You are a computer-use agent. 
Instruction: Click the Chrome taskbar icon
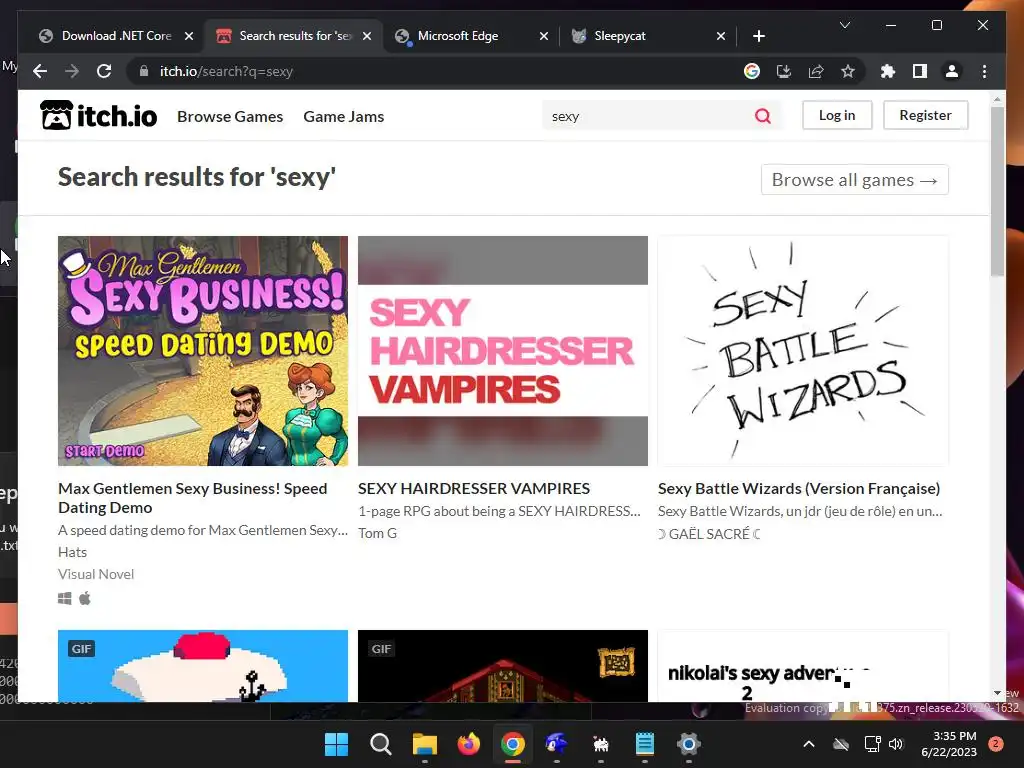tap(513, 744)
